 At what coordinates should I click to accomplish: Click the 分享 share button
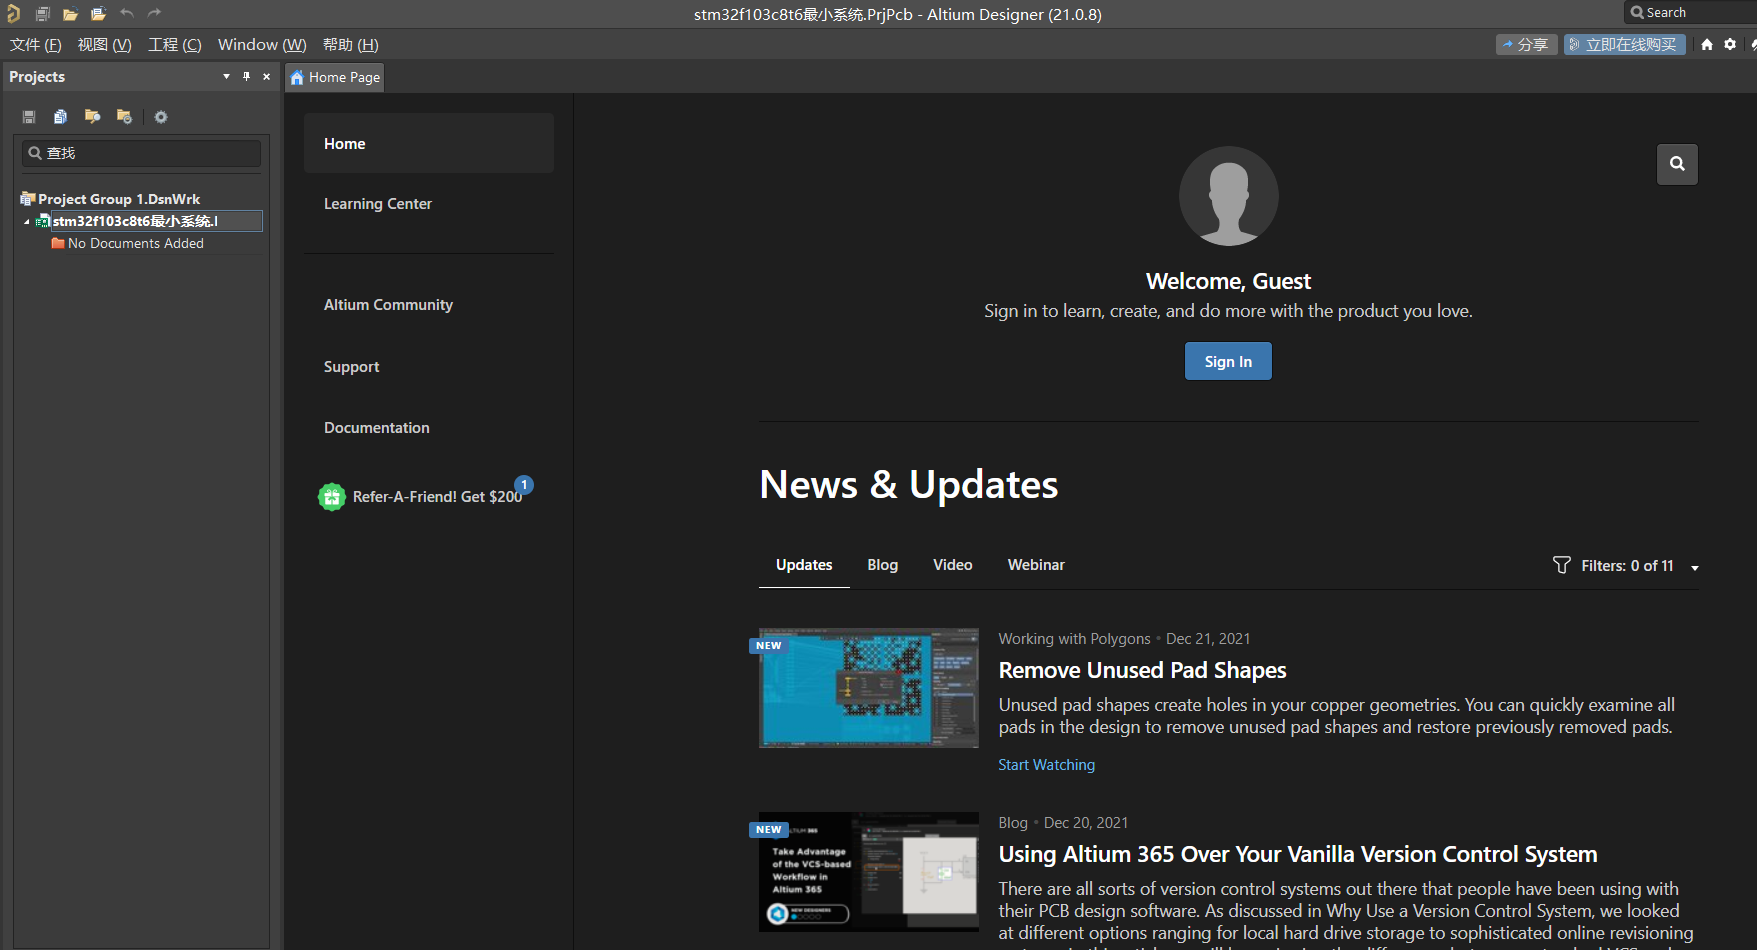click(1526, 44)
